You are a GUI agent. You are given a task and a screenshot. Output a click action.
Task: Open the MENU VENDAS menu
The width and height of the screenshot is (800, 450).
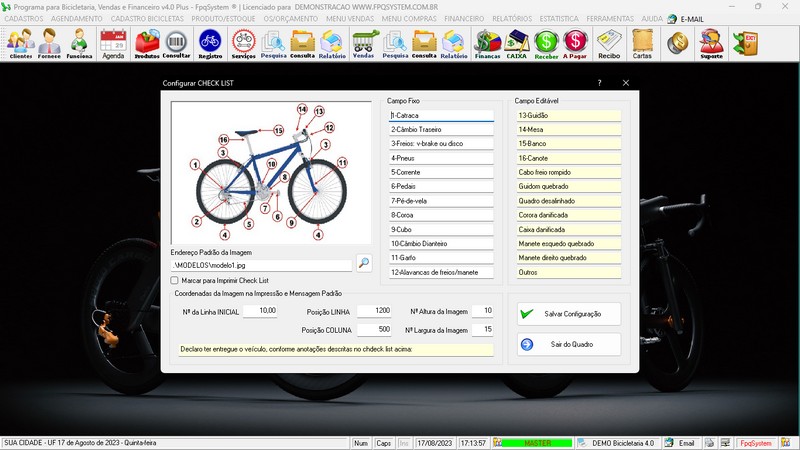pos(350,18)
